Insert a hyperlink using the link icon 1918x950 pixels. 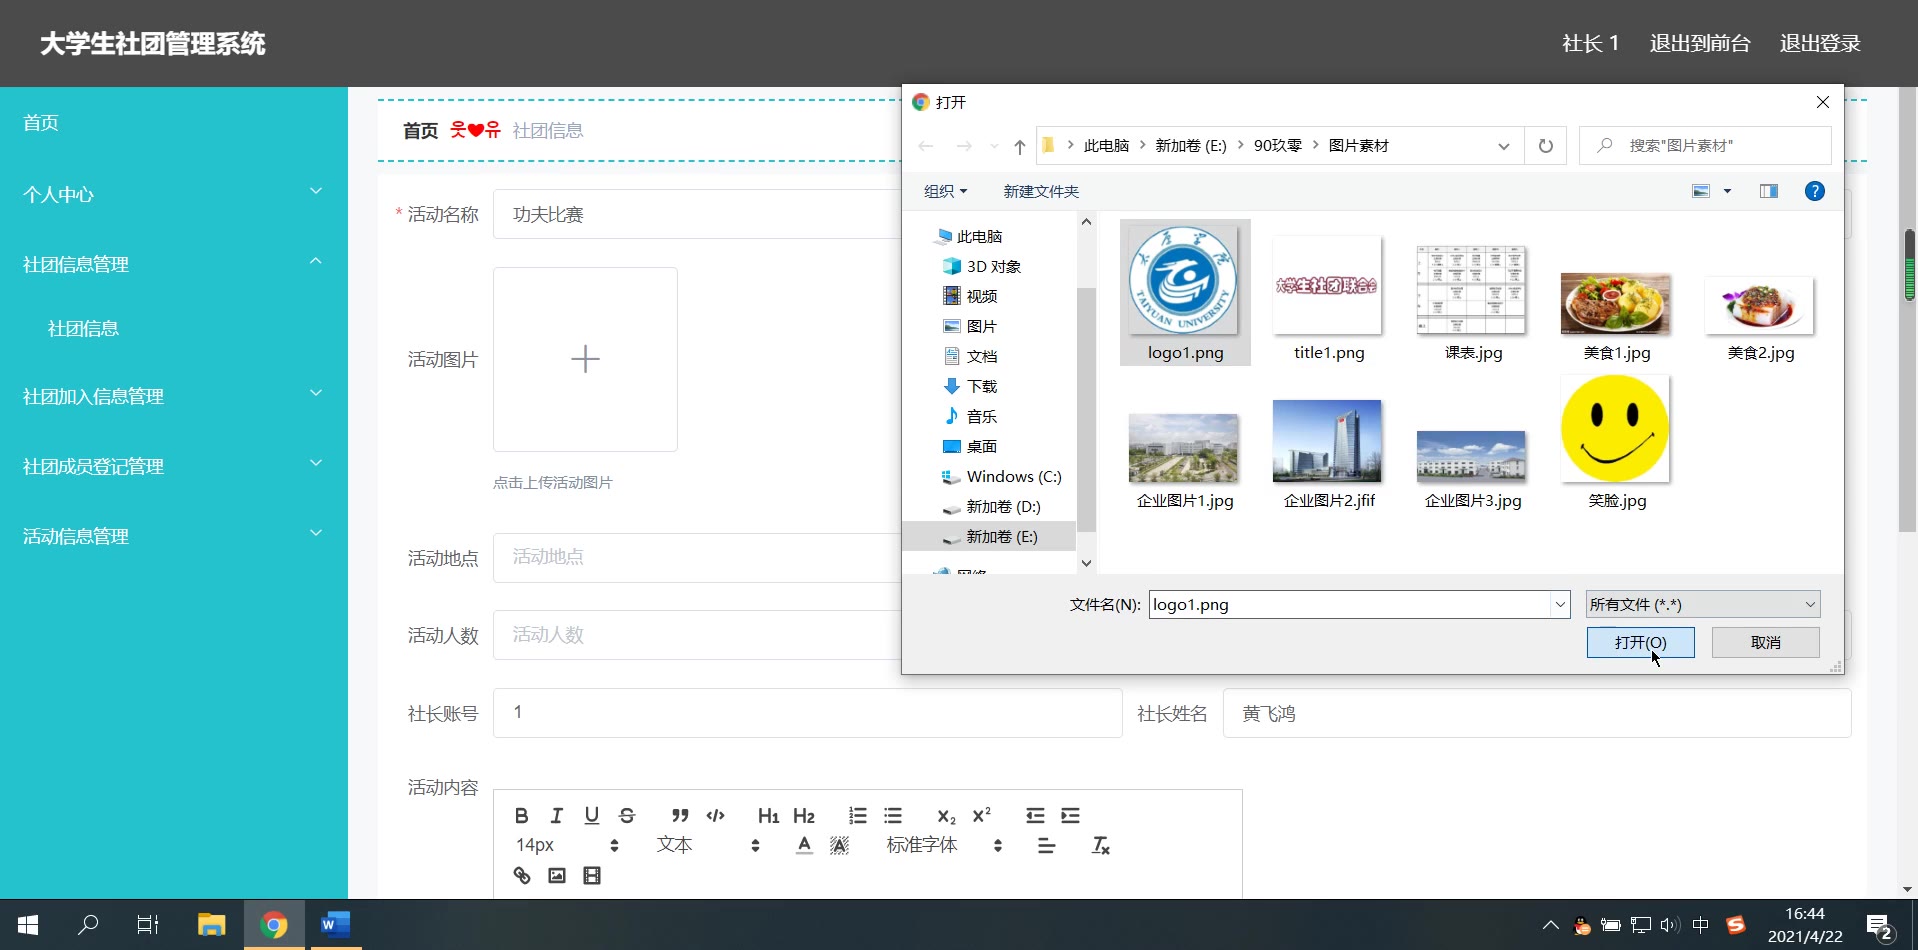522,876
